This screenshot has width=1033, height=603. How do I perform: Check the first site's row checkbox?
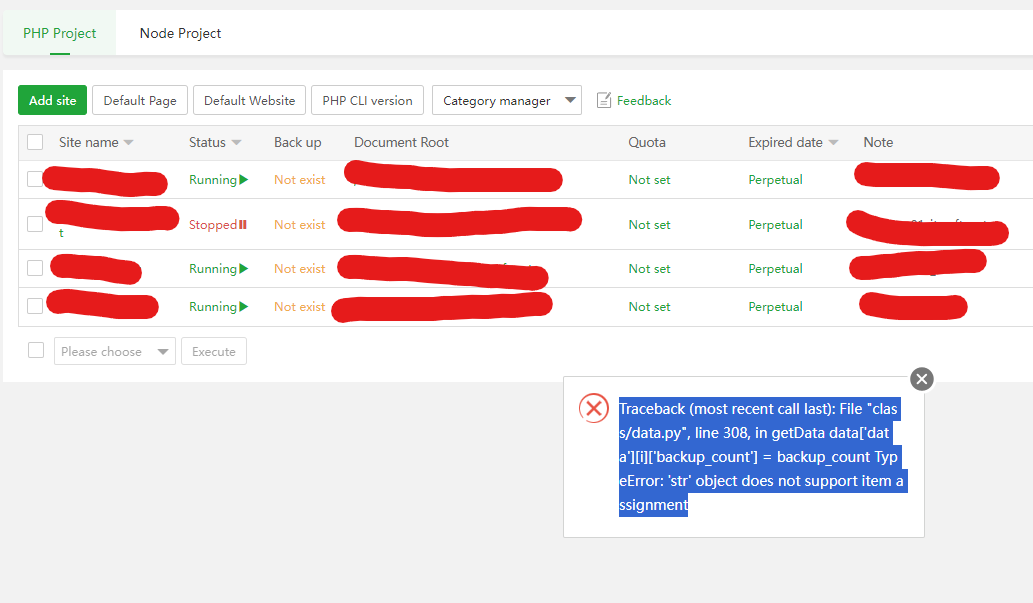(35, 180)
